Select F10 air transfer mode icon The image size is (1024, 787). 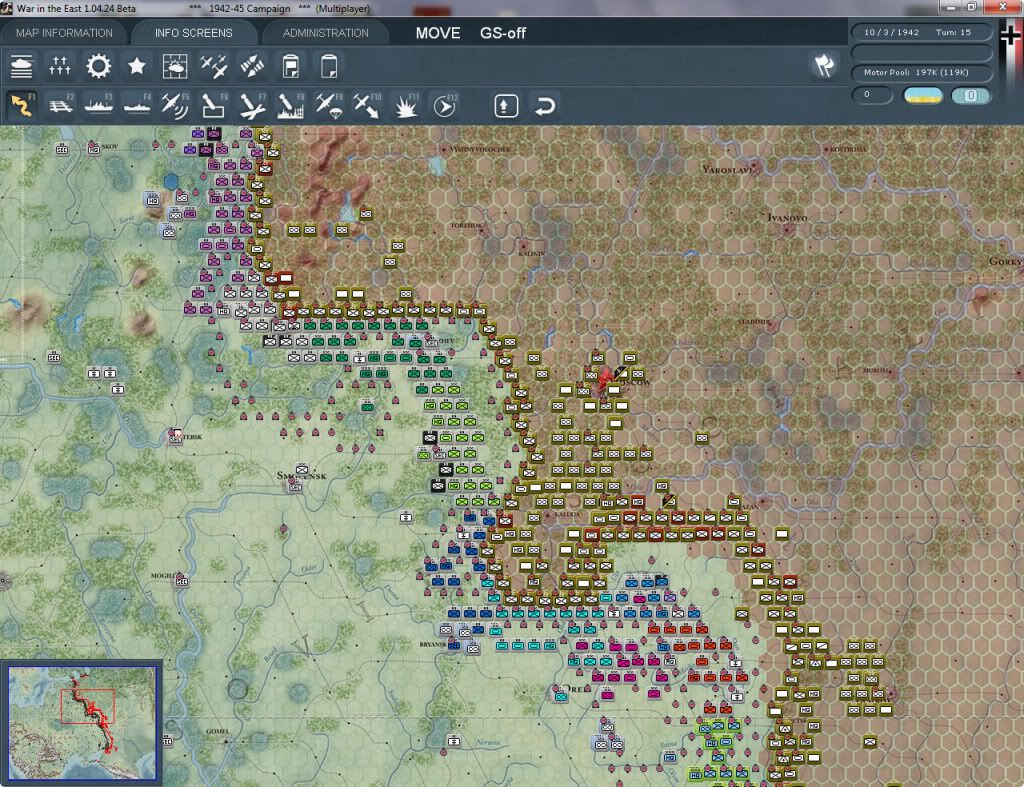[367, 106]
